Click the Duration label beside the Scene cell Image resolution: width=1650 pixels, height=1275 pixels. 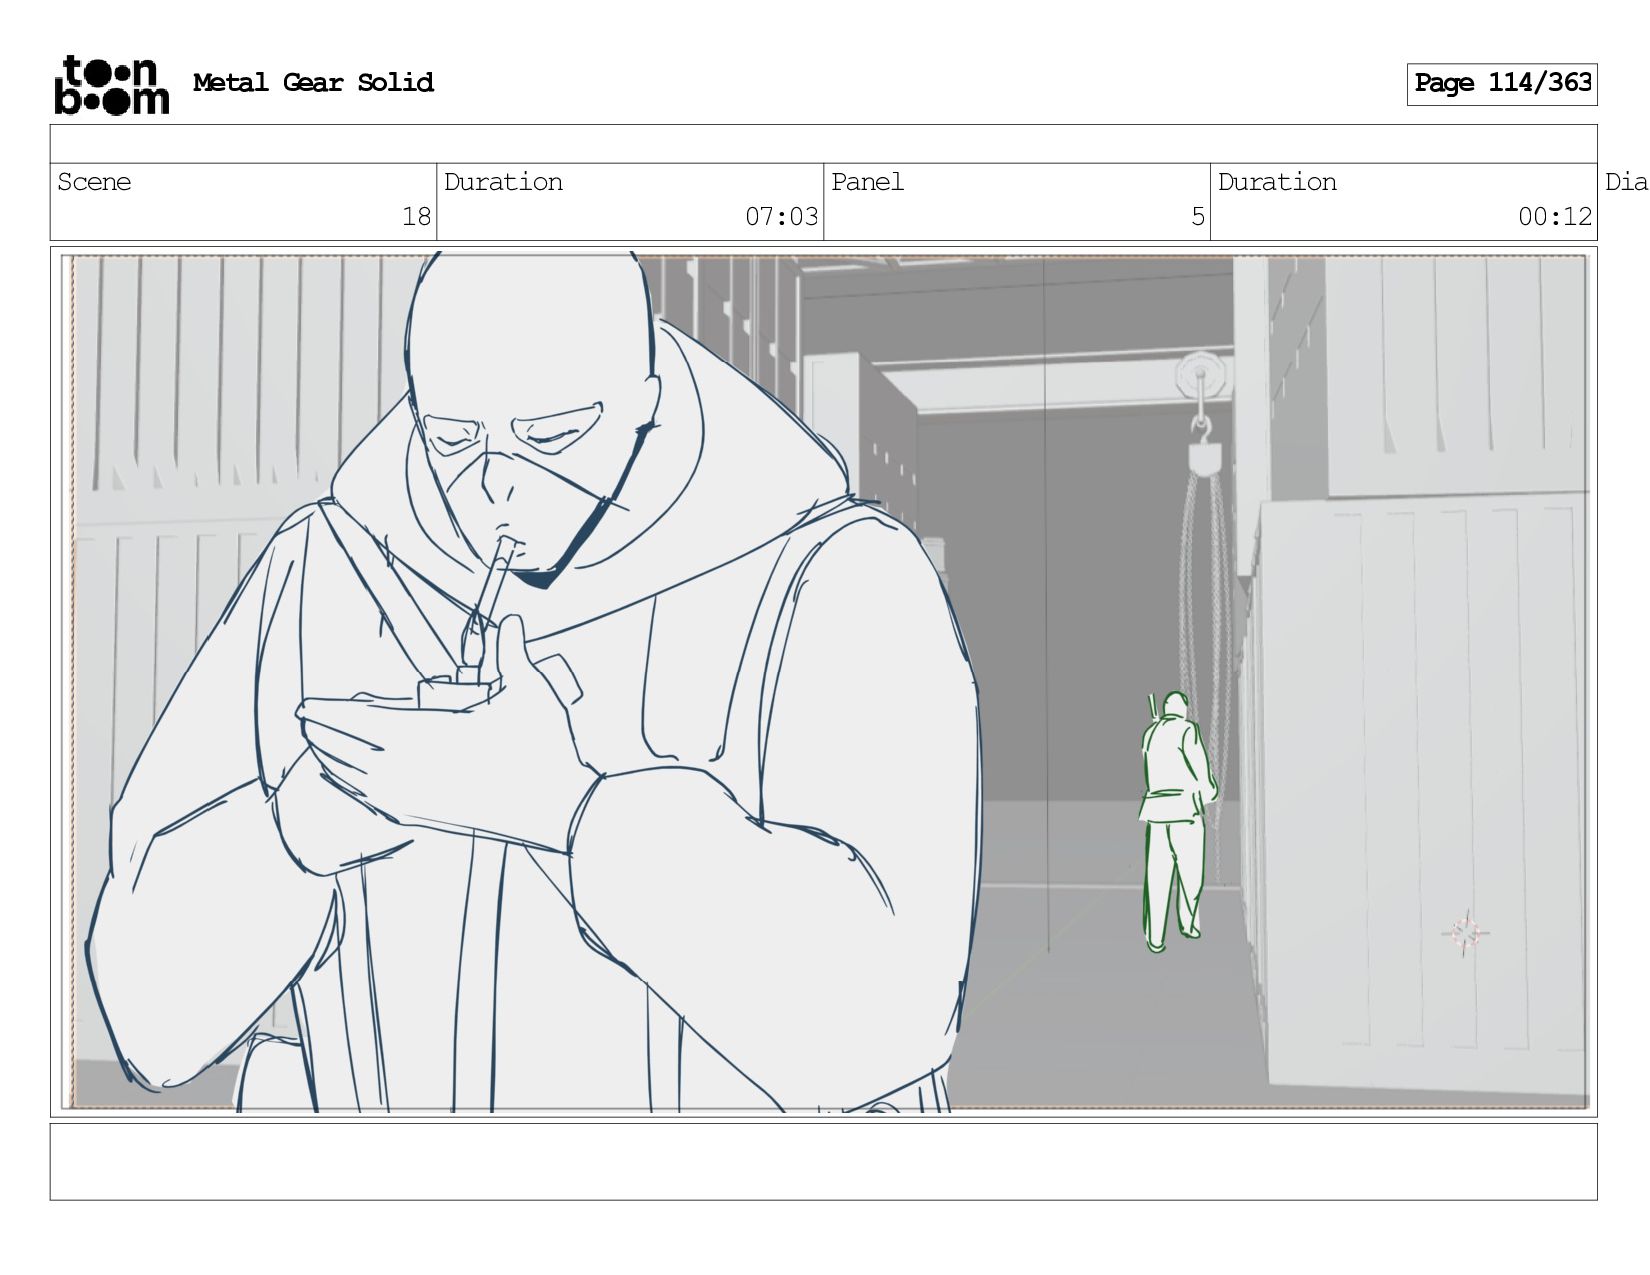coord(503,182)
